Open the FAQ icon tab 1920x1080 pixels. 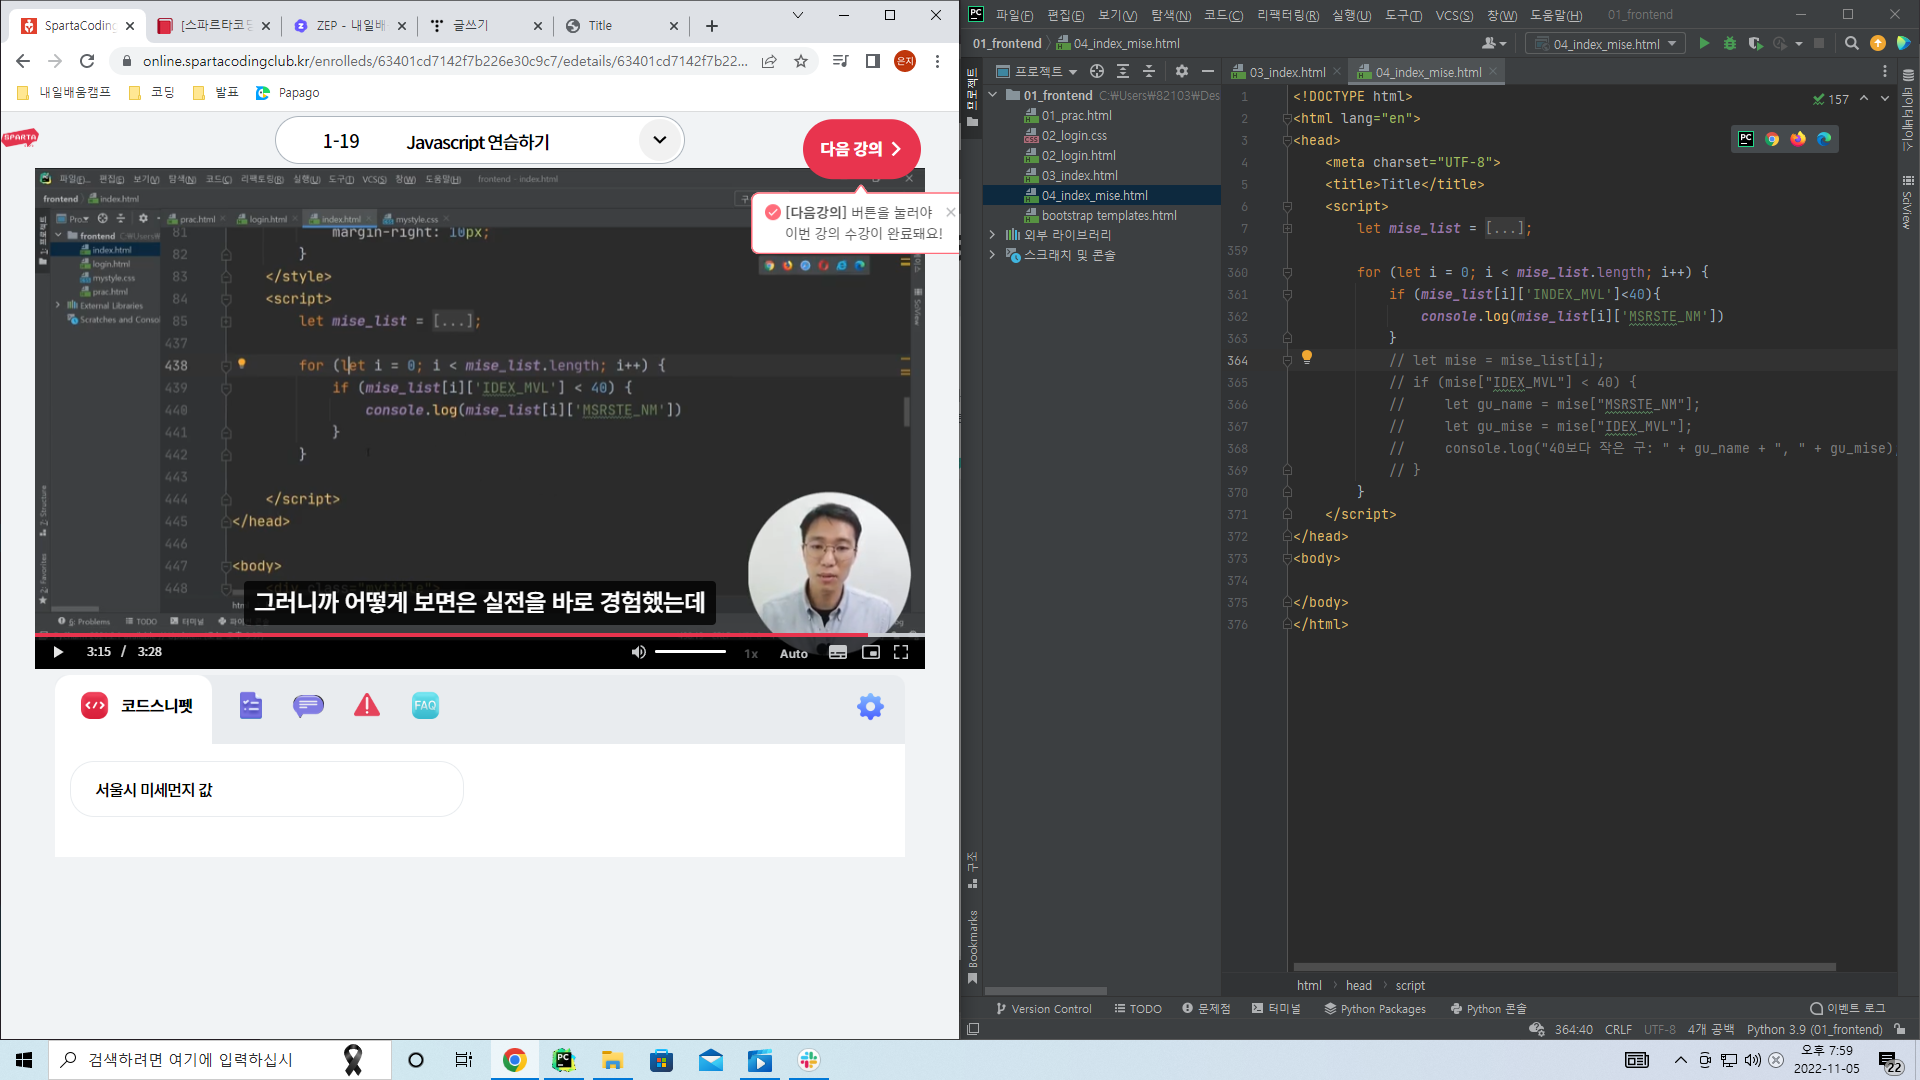[425, 706]
